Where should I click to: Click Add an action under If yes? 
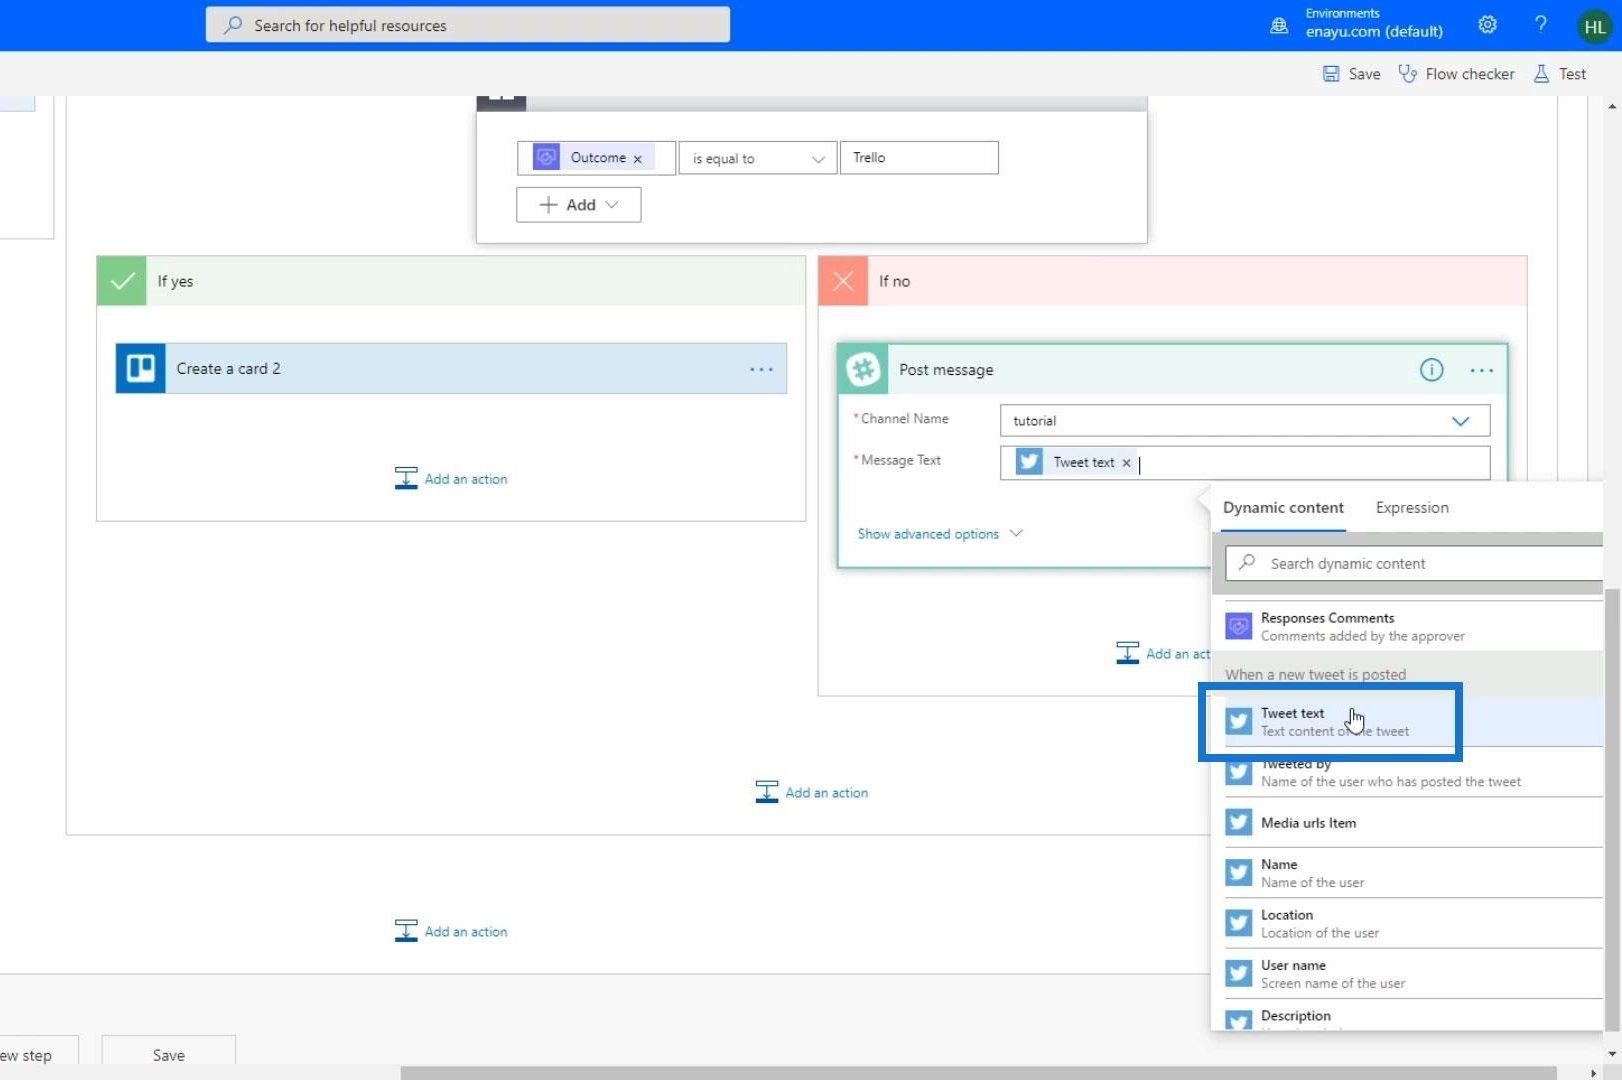[451, 479]
